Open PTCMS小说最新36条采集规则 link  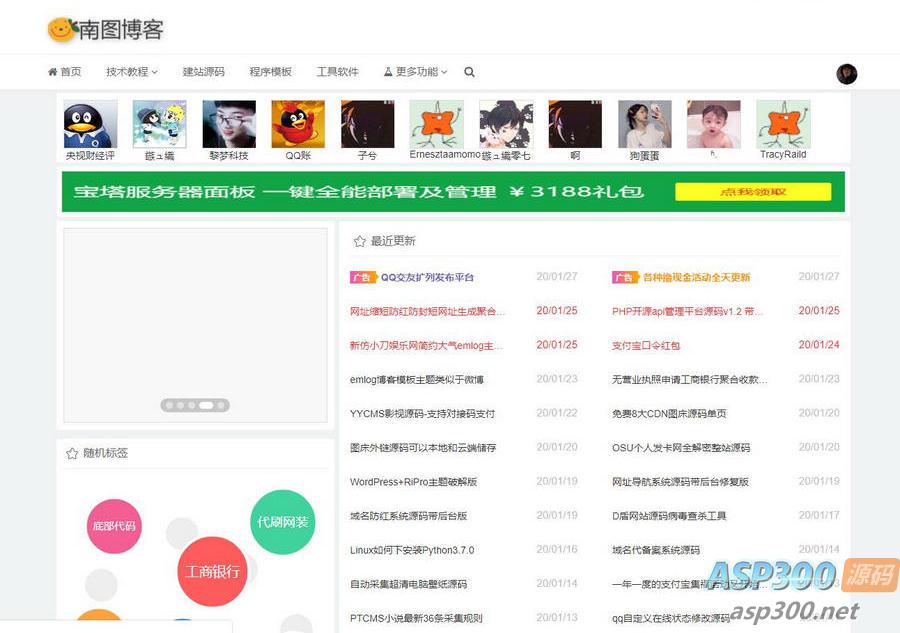pyautogui.click(x=416, y=618)
